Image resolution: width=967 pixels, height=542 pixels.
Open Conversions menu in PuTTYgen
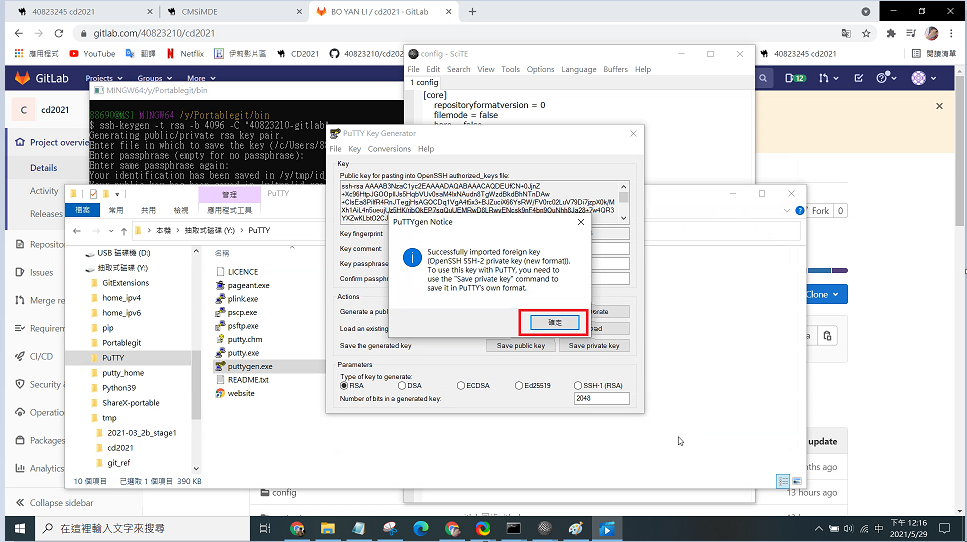(389, 149)
